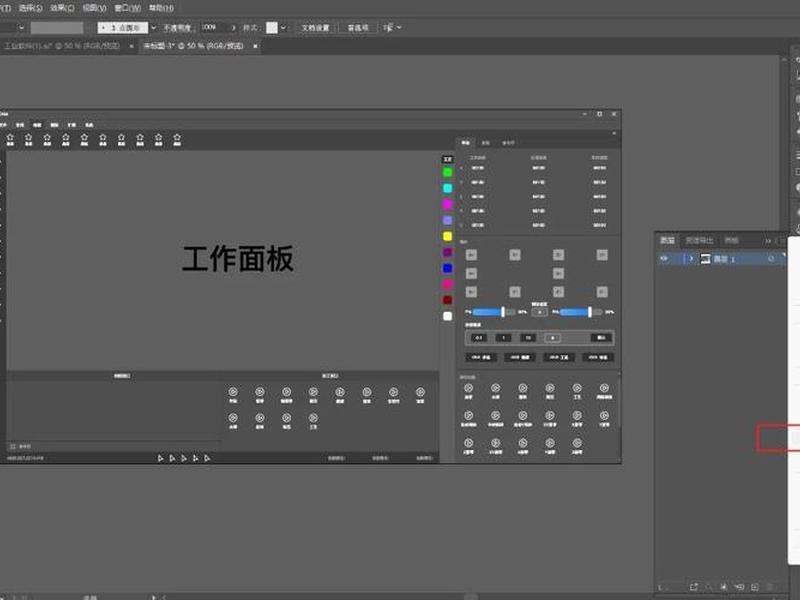
Task: Expand hidden panel tabs with double-arrow
Action: [x=767, y=241]
